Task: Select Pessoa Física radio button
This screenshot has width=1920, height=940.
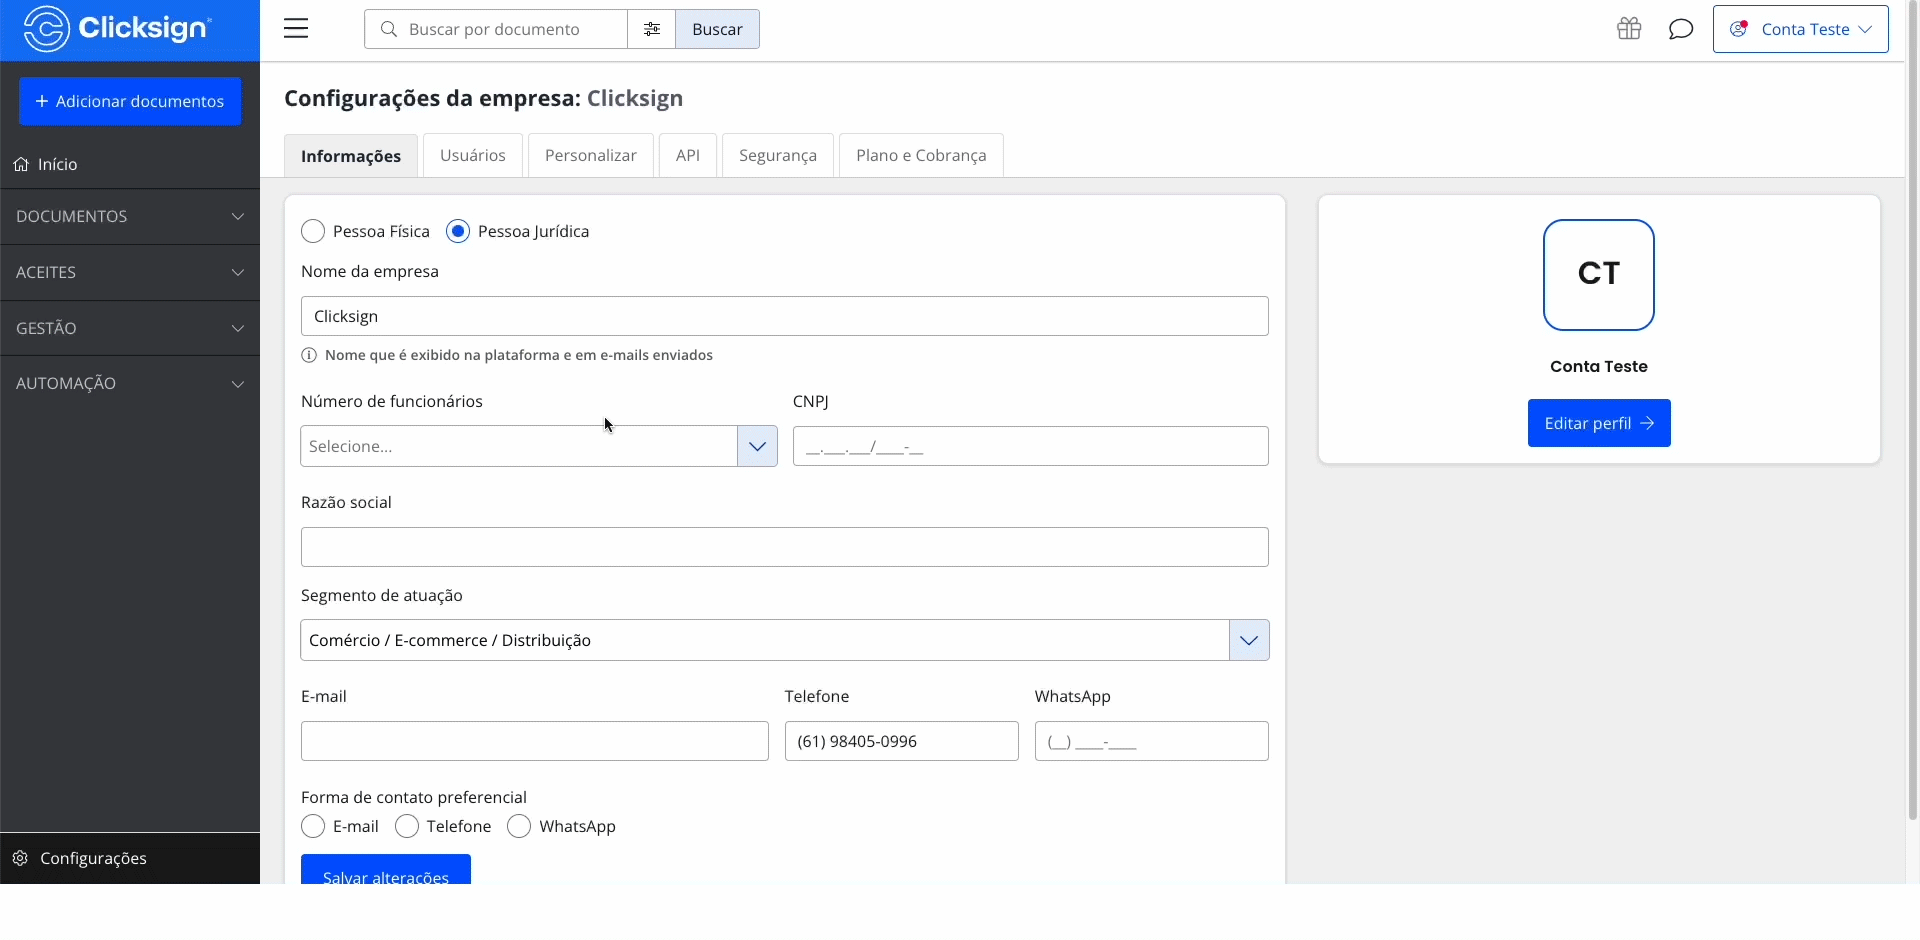Action: coord(313,231)
